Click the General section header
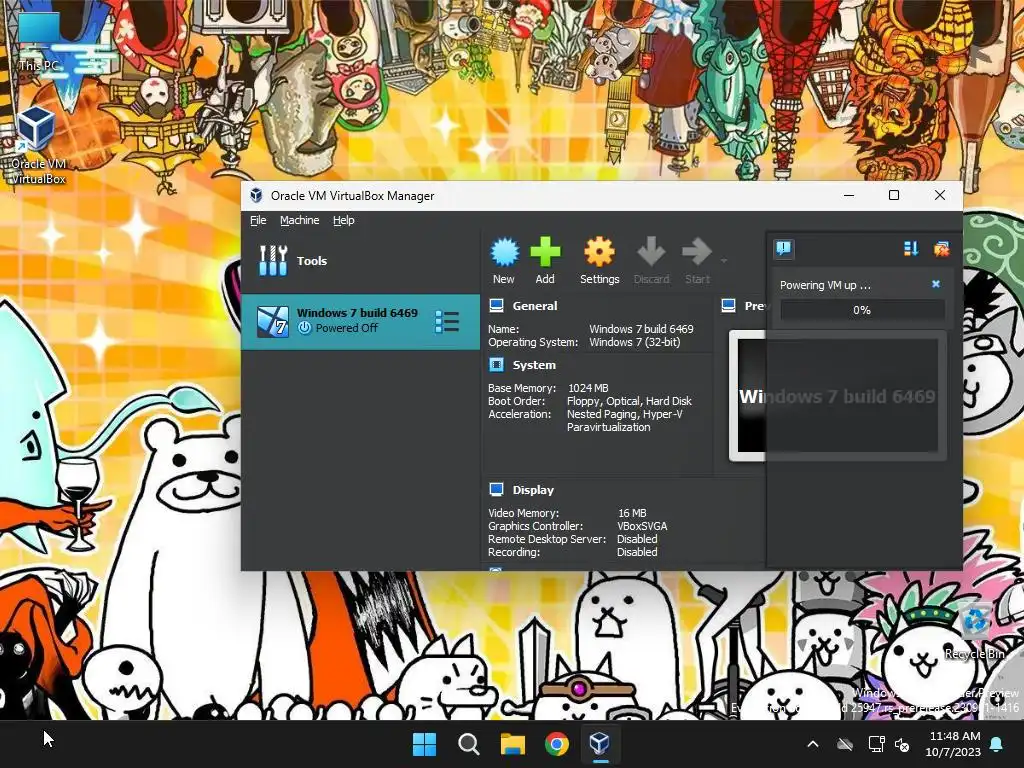1024x768 pixels. coord(535,306)
